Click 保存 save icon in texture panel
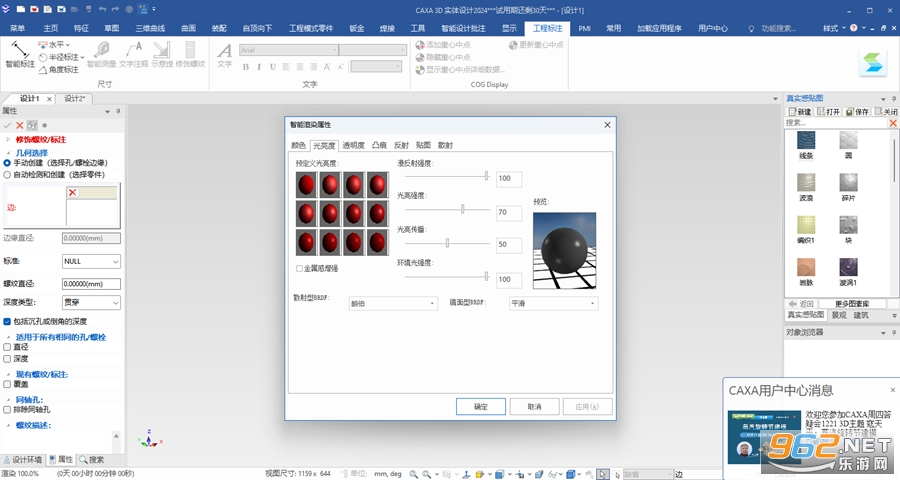 pos(857,111)
